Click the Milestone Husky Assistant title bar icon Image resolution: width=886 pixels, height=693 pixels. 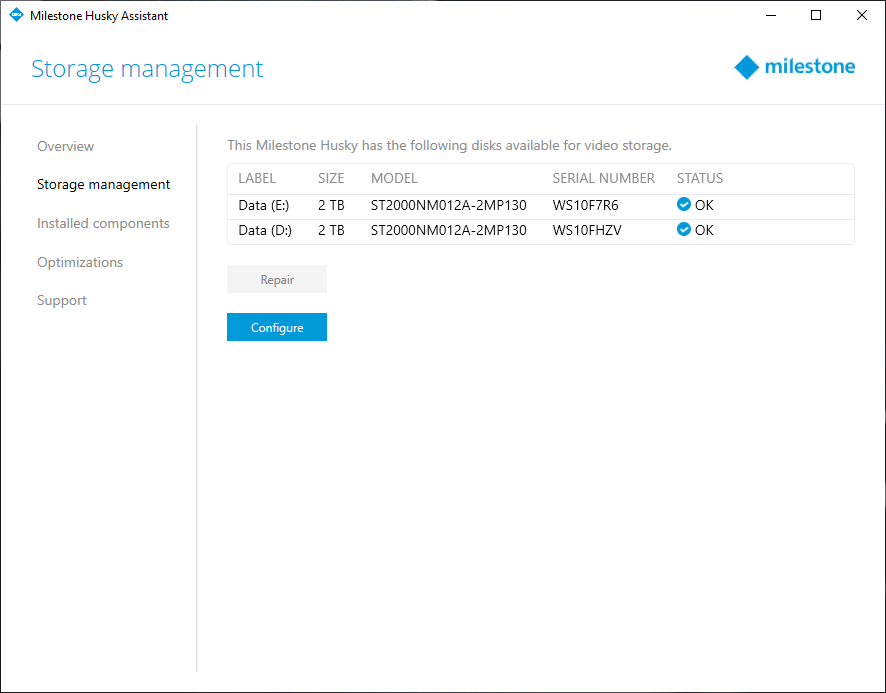click(16, 15)
